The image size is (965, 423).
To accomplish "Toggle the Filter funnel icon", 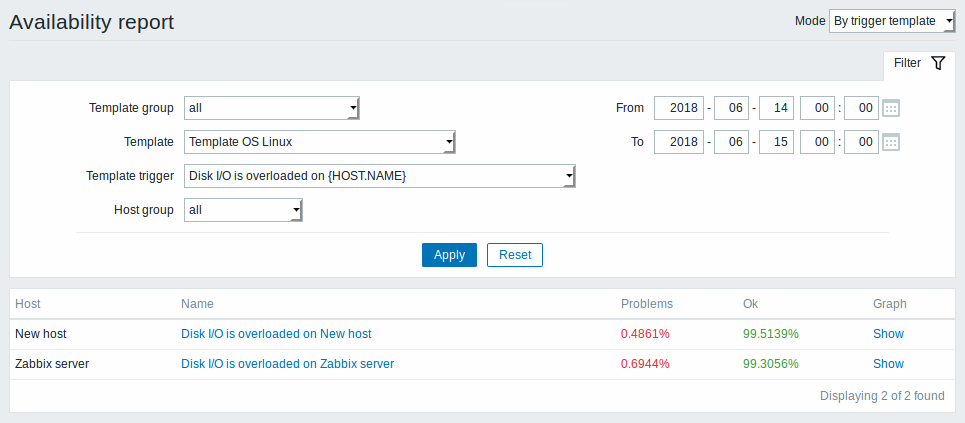I will click(x=937, y=63).
